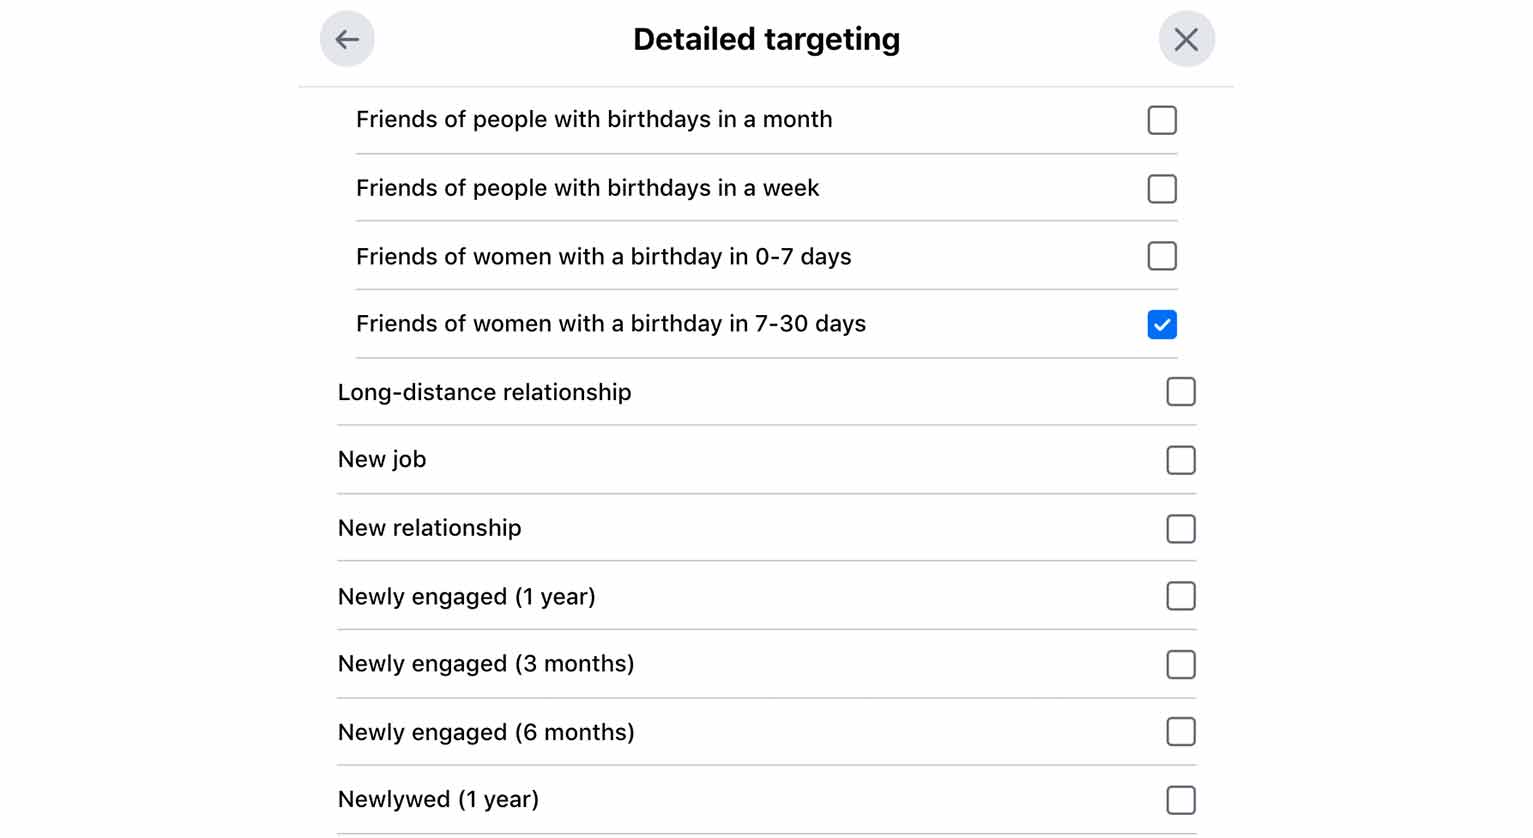Image resolution: width=1533 pixels, height=838 pixels.
Task: Select the New job checkbox
Action: tap(1181, 460)
